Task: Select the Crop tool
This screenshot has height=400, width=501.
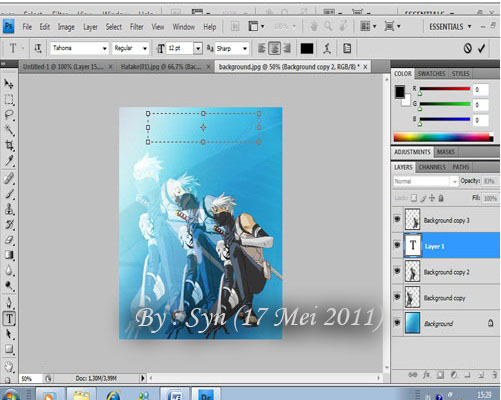Action: coord(9,145)
